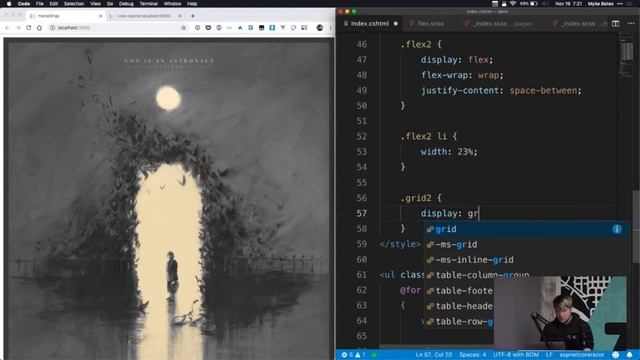Select the '-ms-inline-grid' autocomplete suggestion

click(x=527, y=260)
